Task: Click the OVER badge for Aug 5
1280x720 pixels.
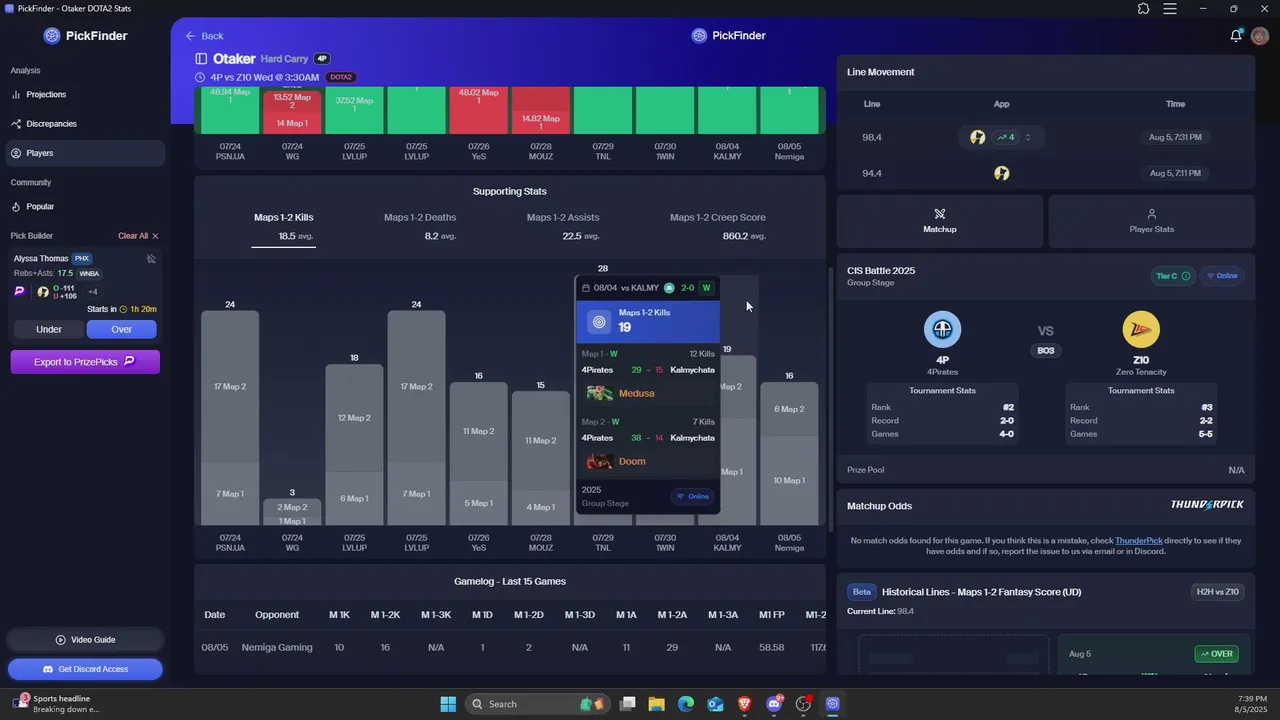Action: (1216, 654)
